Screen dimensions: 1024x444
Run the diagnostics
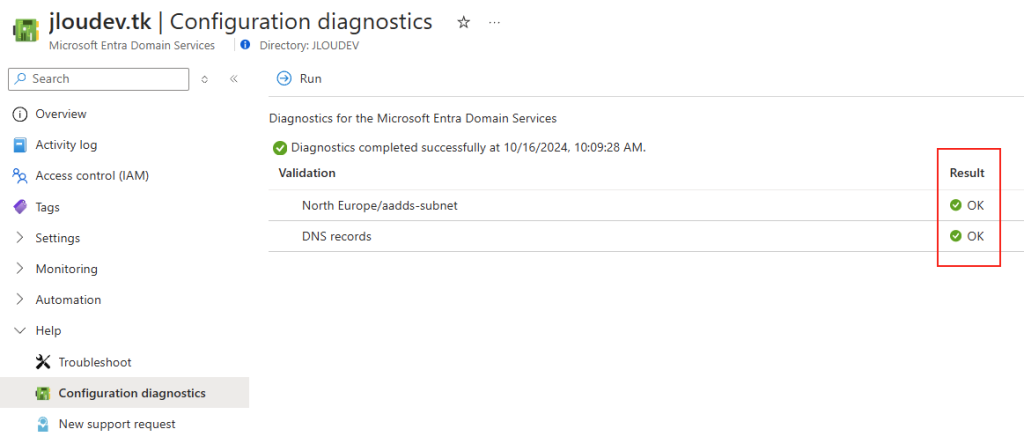(x=300, y=78)
